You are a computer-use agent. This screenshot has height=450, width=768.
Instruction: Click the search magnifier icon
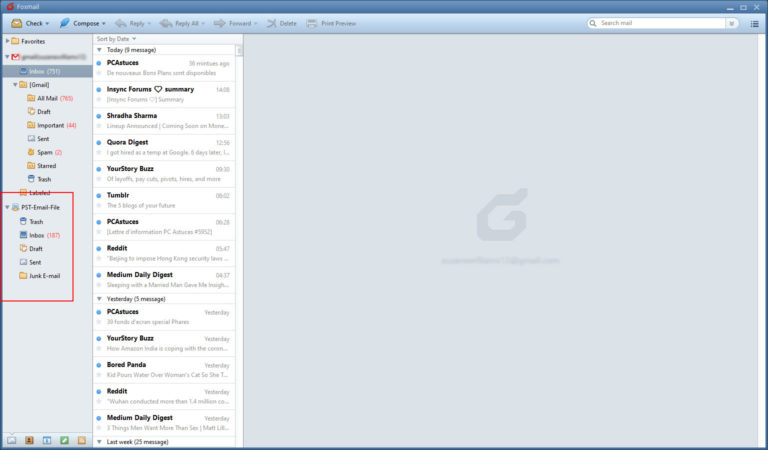593,23
